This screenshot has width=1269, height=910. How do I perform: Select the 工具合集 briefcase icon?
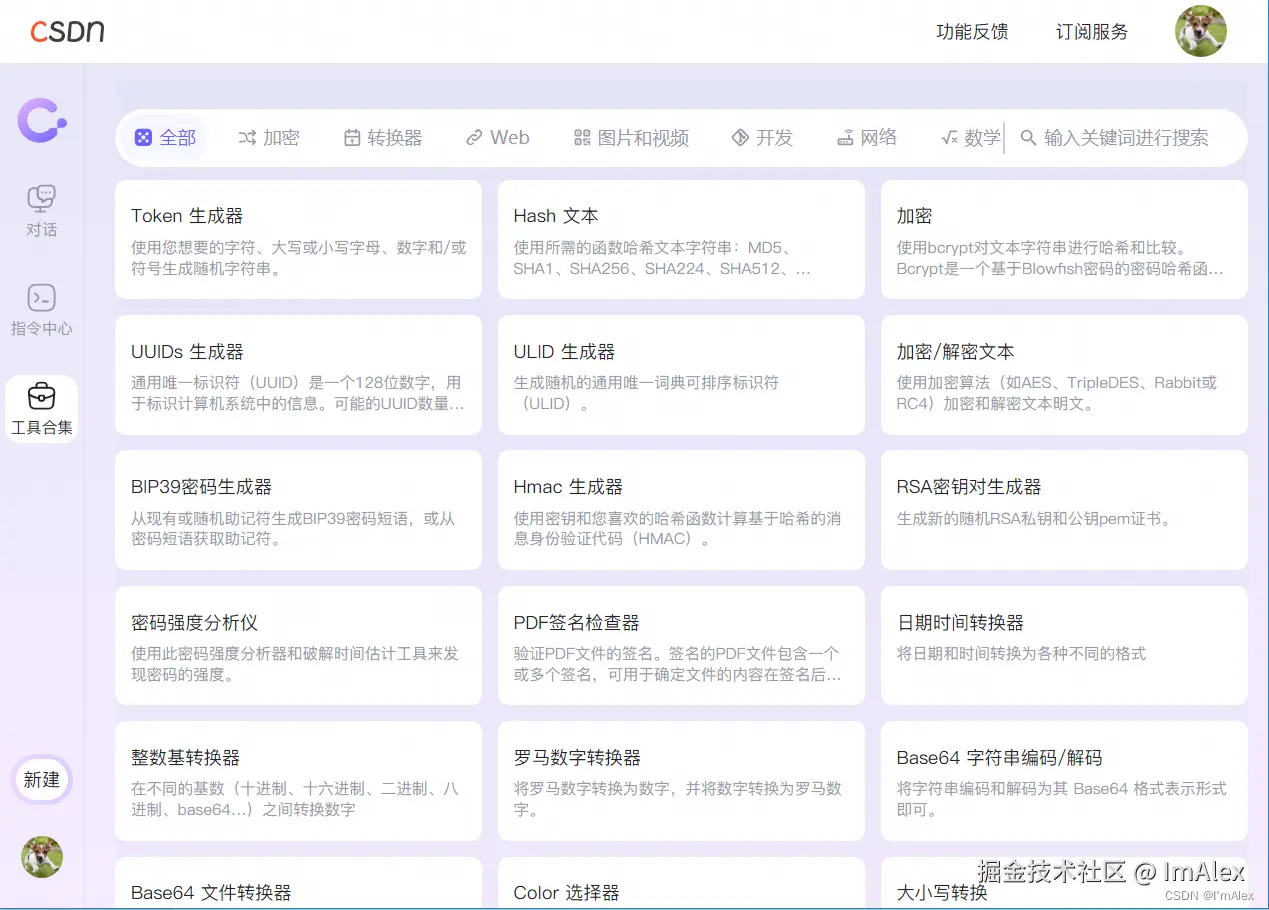(x=41, y=396)
